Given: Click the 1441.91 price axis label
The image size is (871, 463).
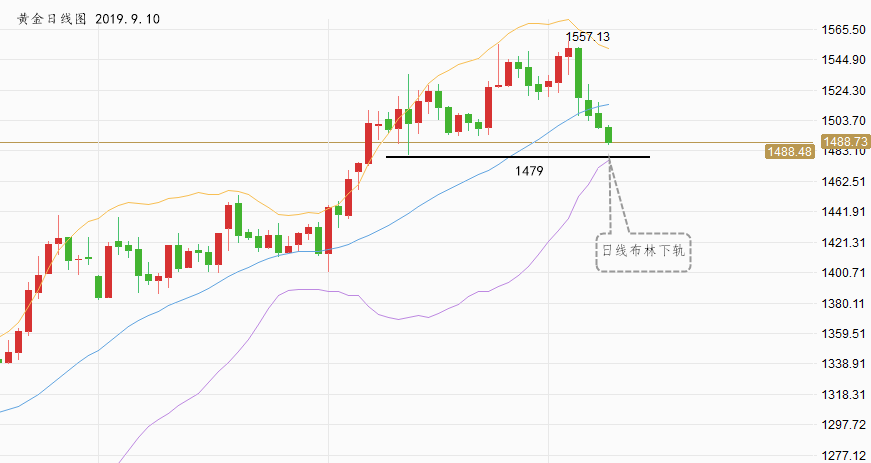Looking at the screenshot, I should click(x=843, y=212).
